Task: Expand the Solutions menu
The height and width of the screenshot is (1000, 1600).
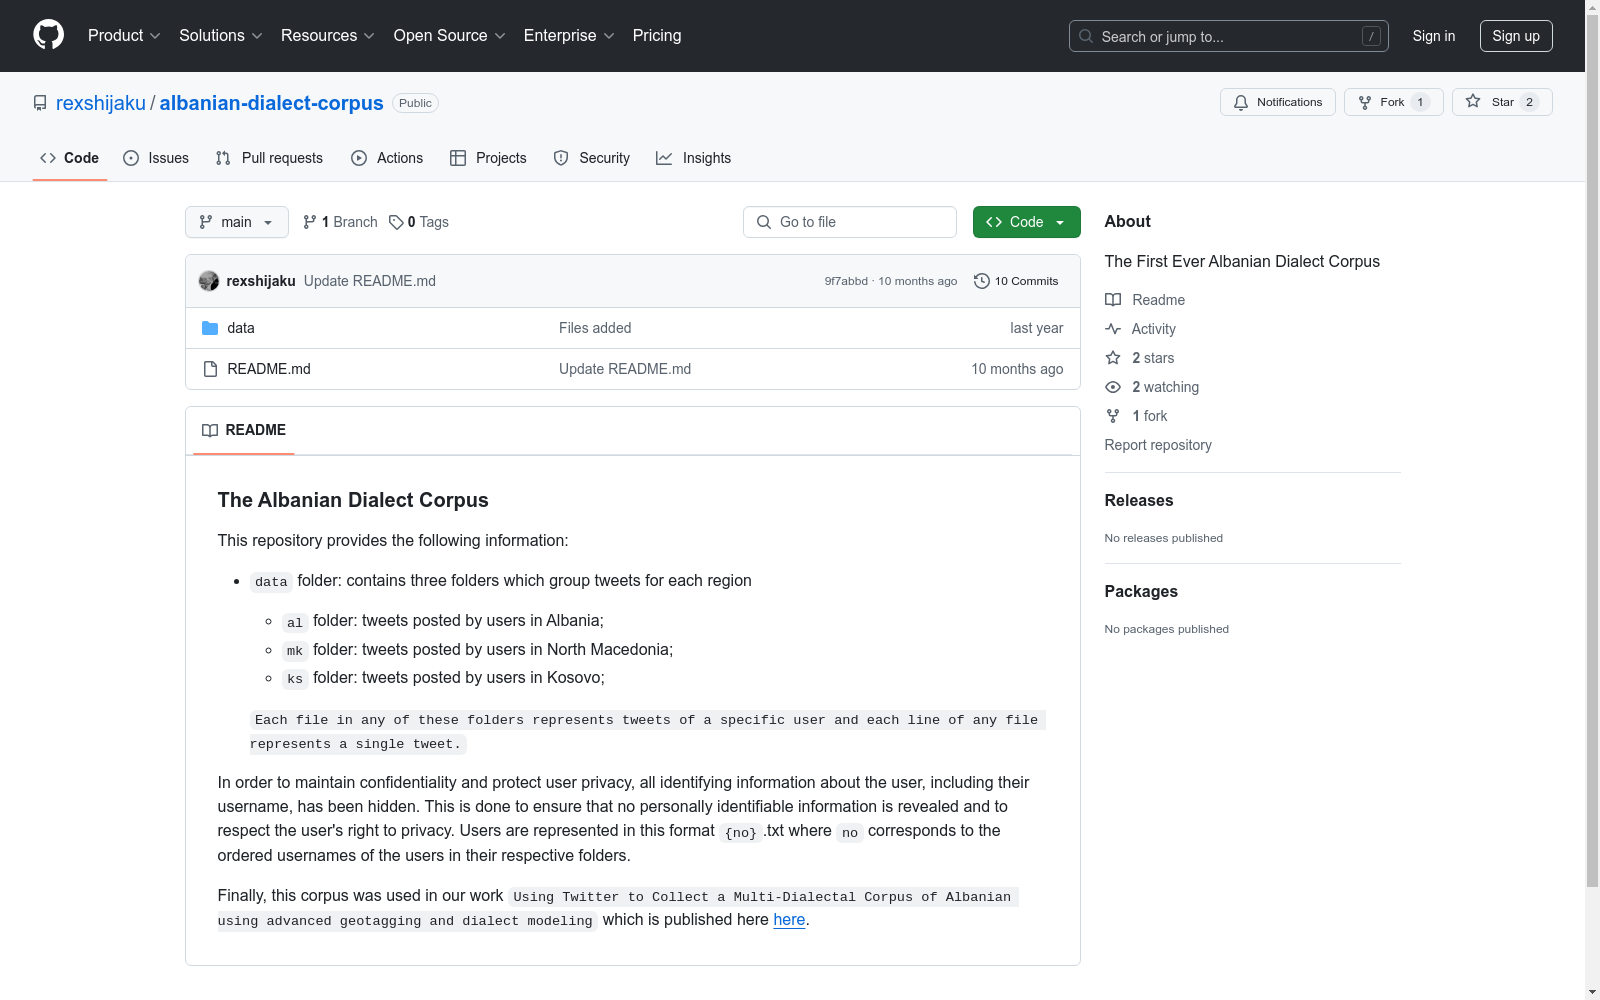Action: click(x=221, y=36)
